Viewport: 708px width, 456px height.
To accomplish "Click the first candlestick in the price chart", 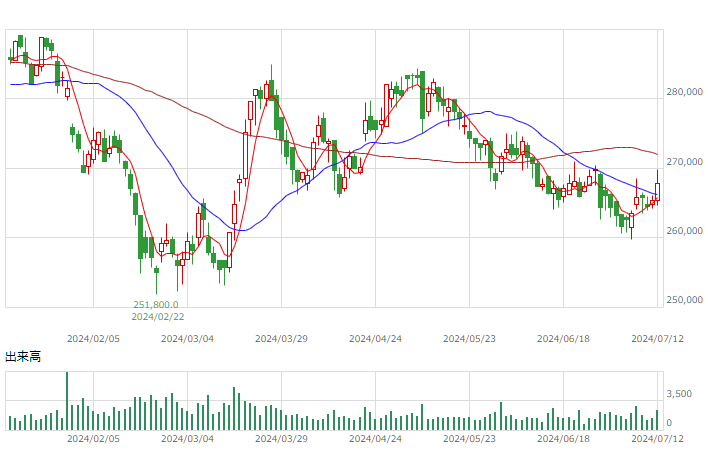I will (10, 58).
